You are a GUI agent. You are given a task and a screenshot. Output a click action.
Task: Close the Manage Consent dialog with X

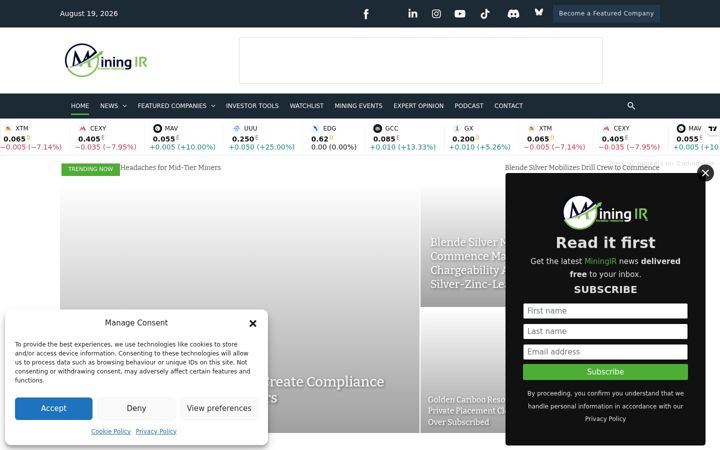coord(253,323)
